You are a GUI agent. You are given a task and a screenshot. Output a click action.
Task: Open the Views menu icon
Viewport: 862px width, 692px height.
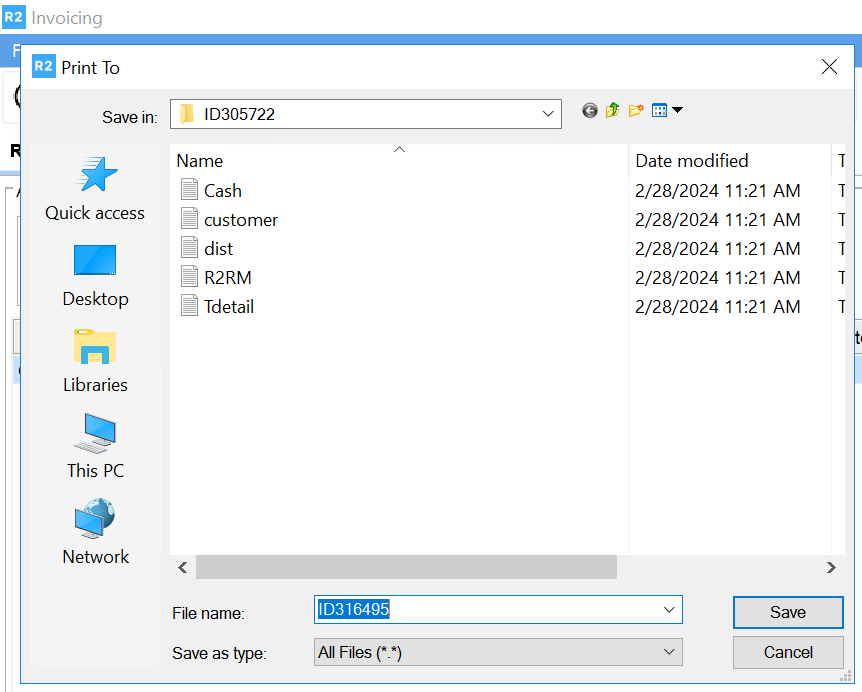[662, 110]
